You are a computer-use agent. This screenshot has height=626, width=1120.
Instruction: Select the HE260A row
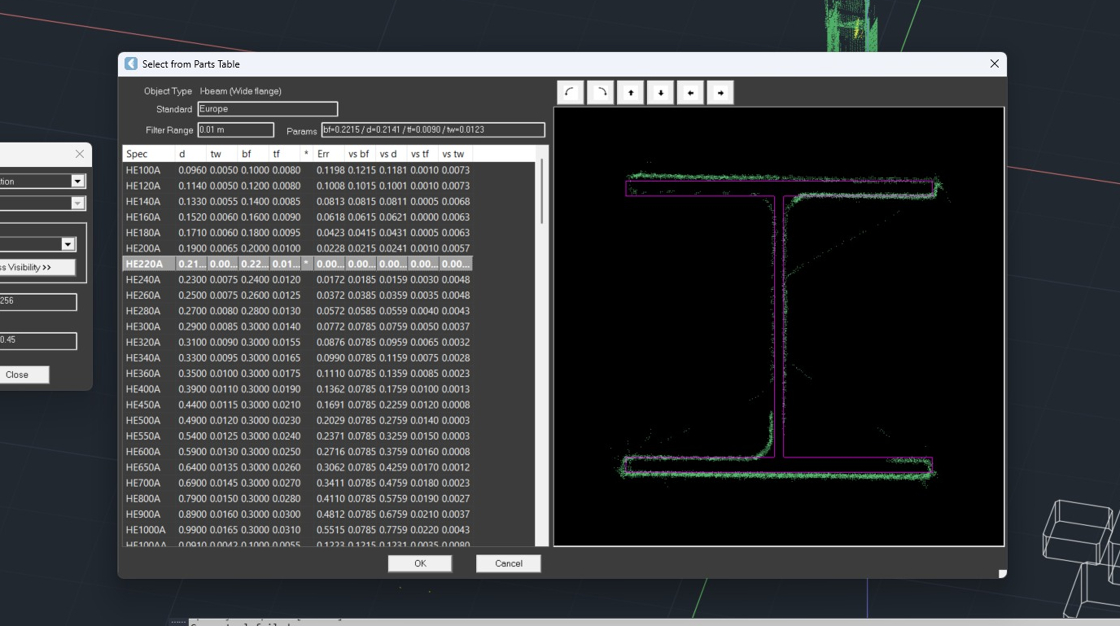pyautogui.click(x=297, y=295)
